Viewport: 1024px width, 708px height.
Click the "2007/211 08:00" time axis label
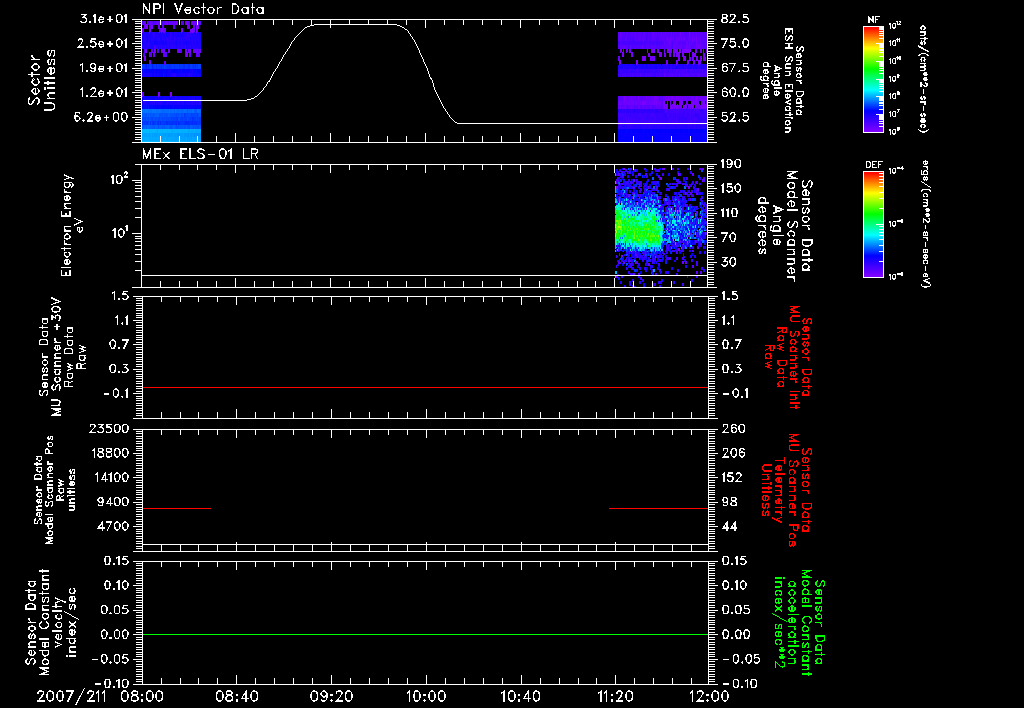(100, 696)
